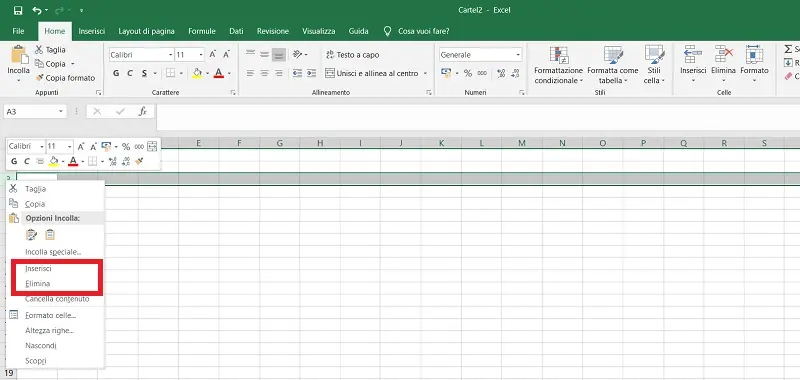Toggle ribbon align text right

(278, 73)
